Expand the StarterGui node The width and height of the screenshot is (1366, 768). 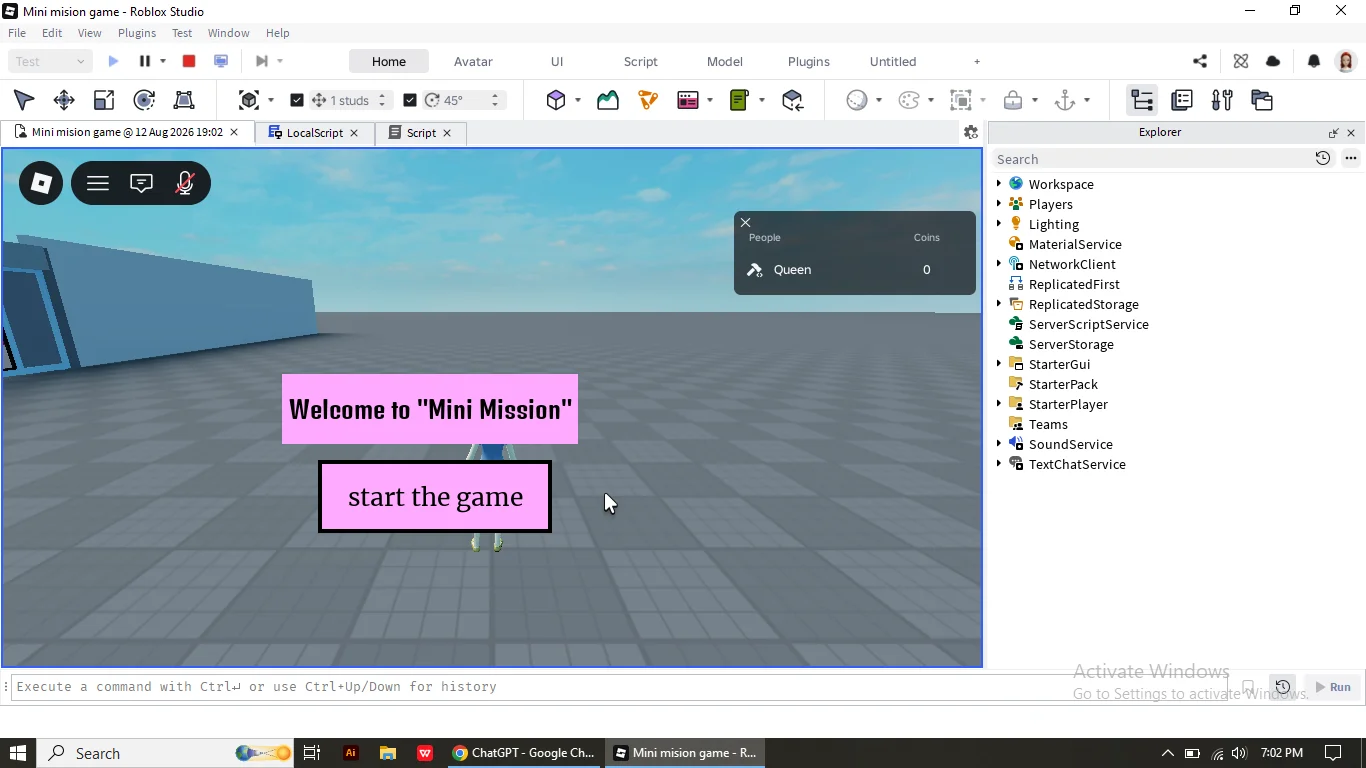pyautogui.click(x=998, y=364)
